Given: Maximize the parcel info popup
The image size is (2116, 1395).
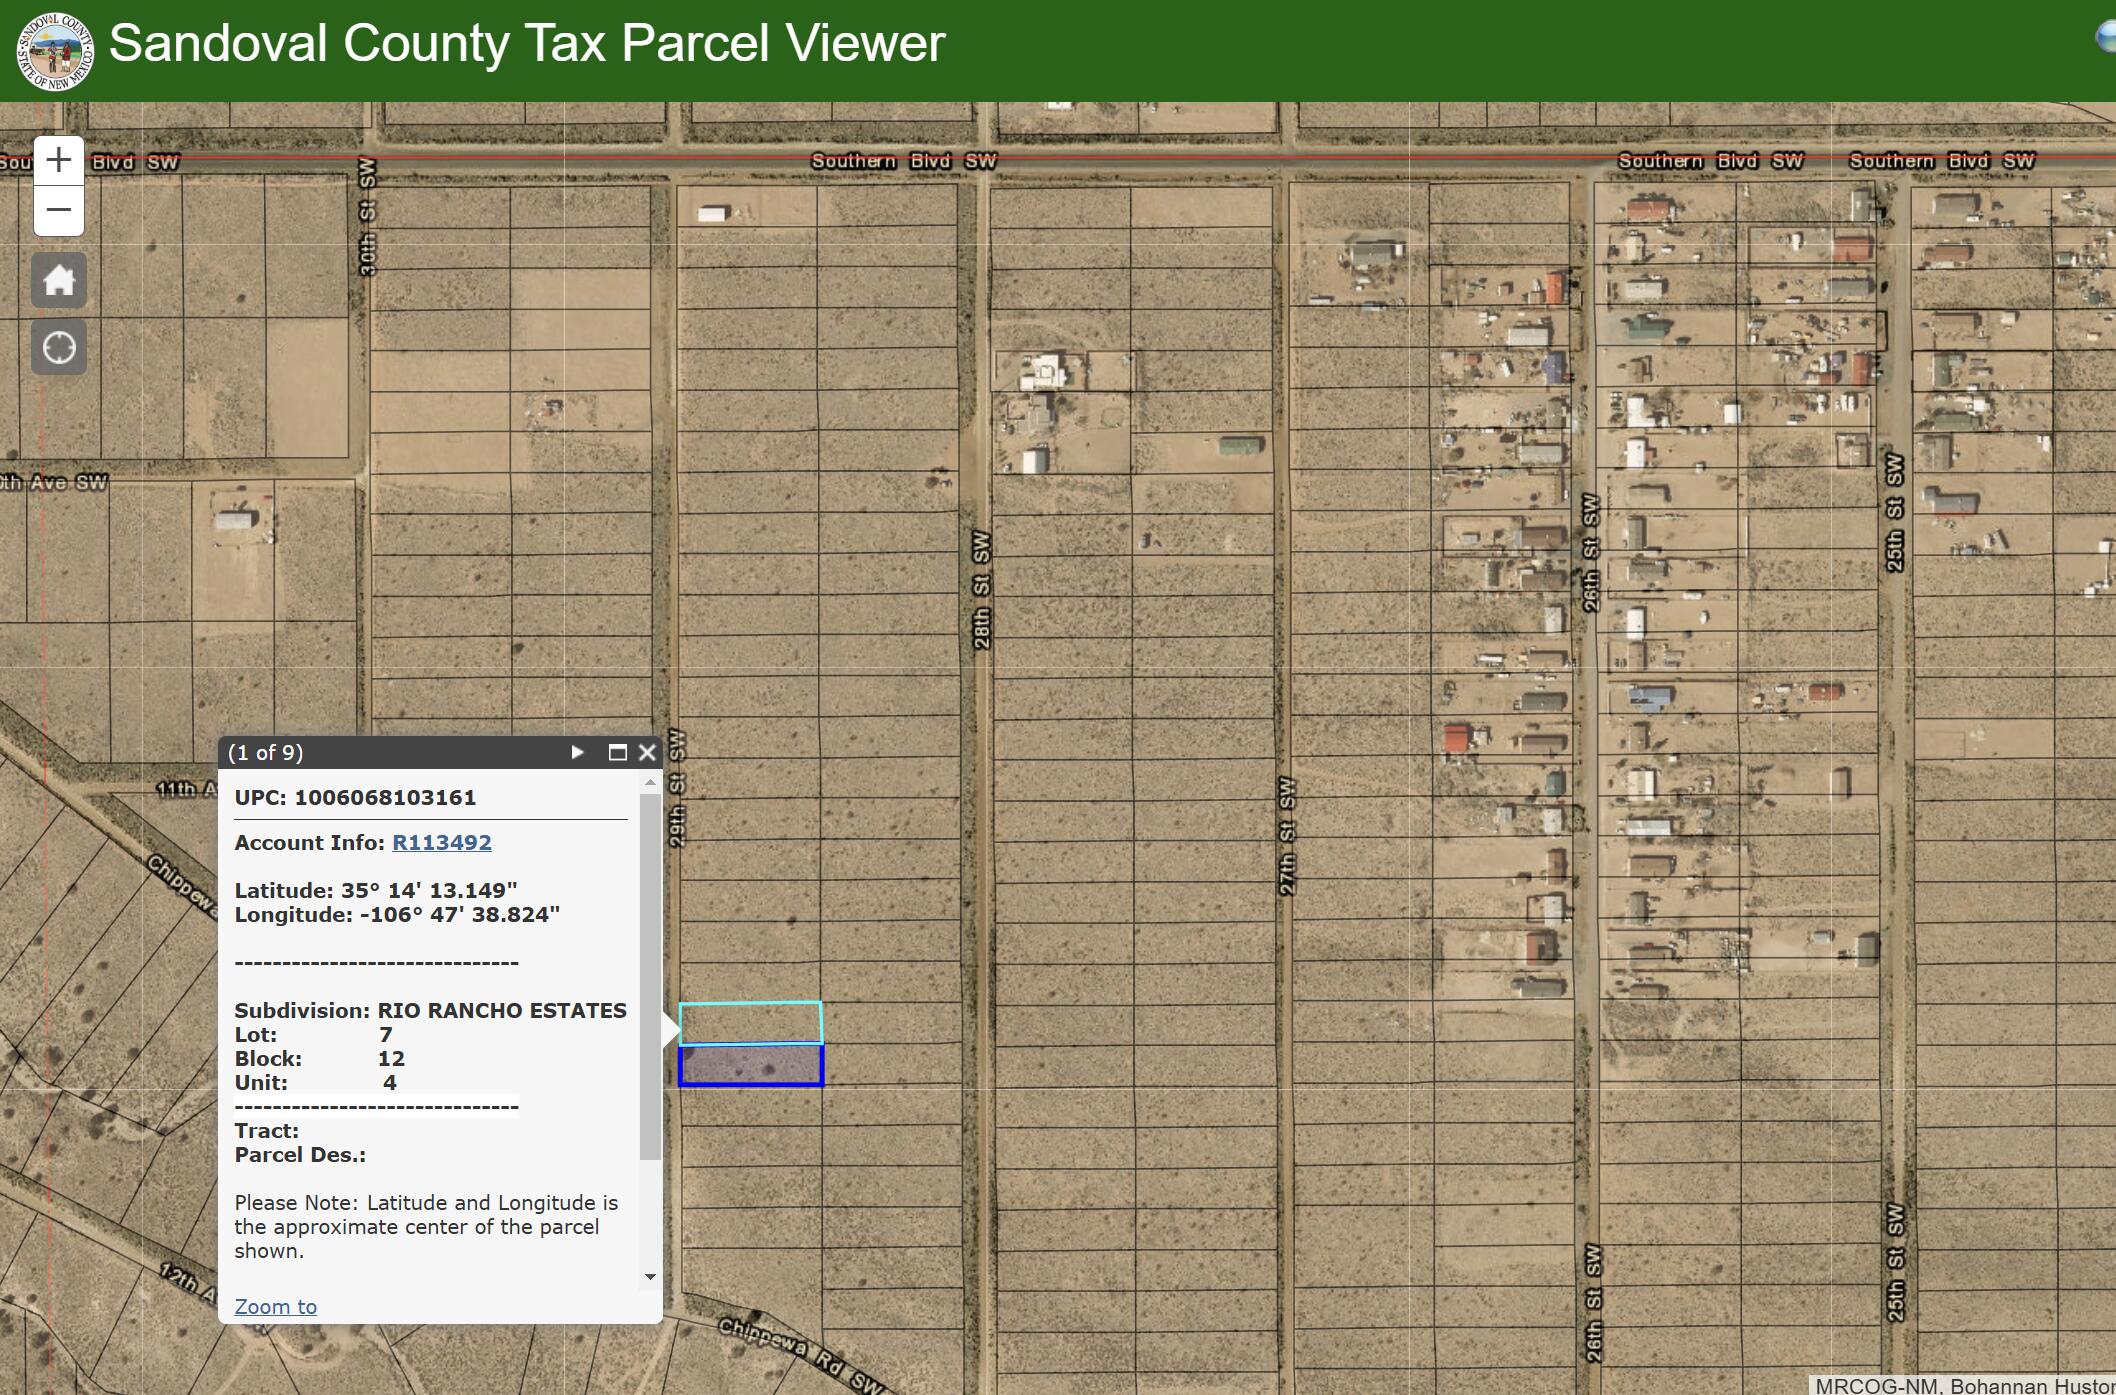Looking at the screenshot, I should (617, 752).
